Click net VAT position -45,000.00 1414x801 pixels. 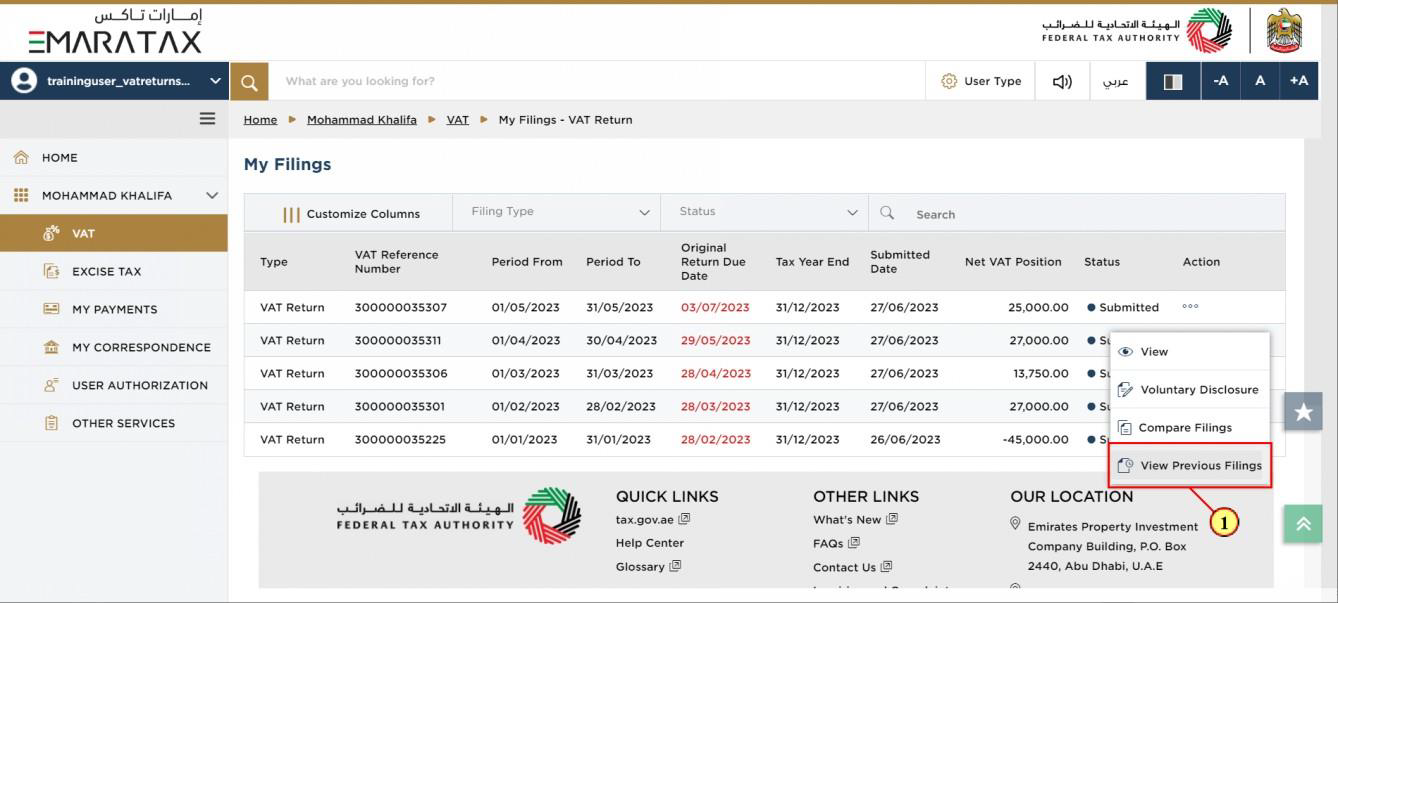tap(1035, 439)
